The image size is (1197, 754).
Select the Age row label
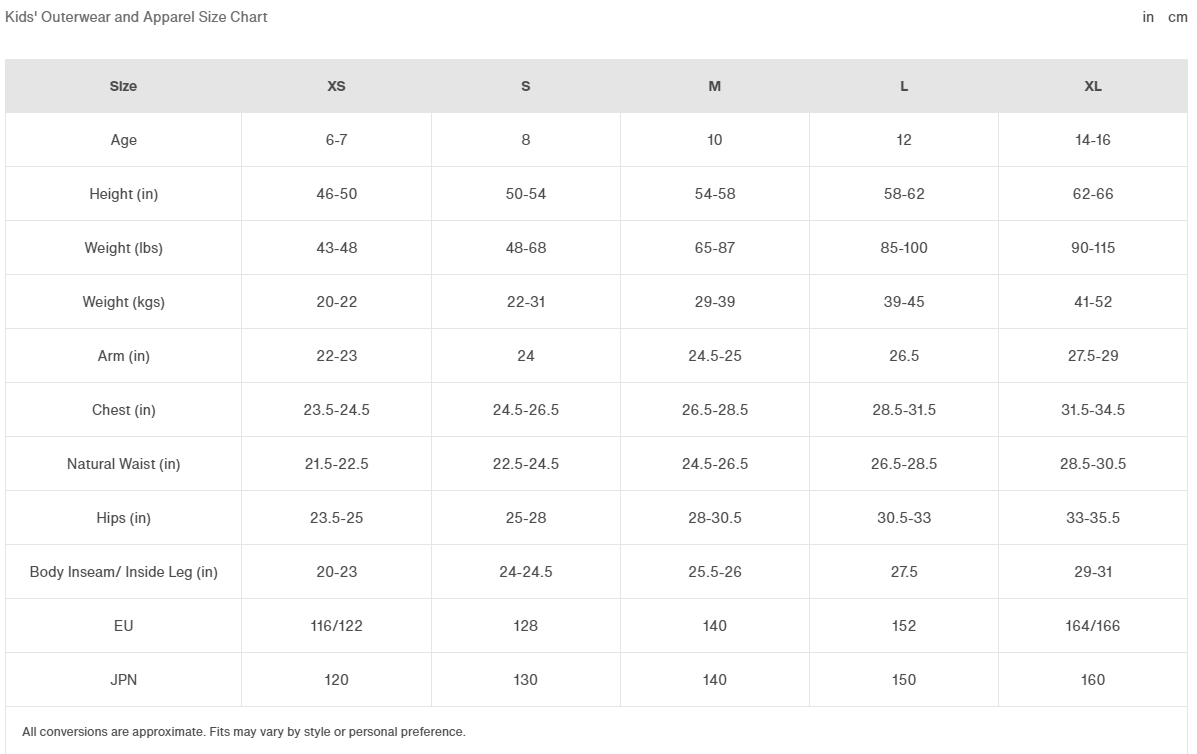pos(123,140)
